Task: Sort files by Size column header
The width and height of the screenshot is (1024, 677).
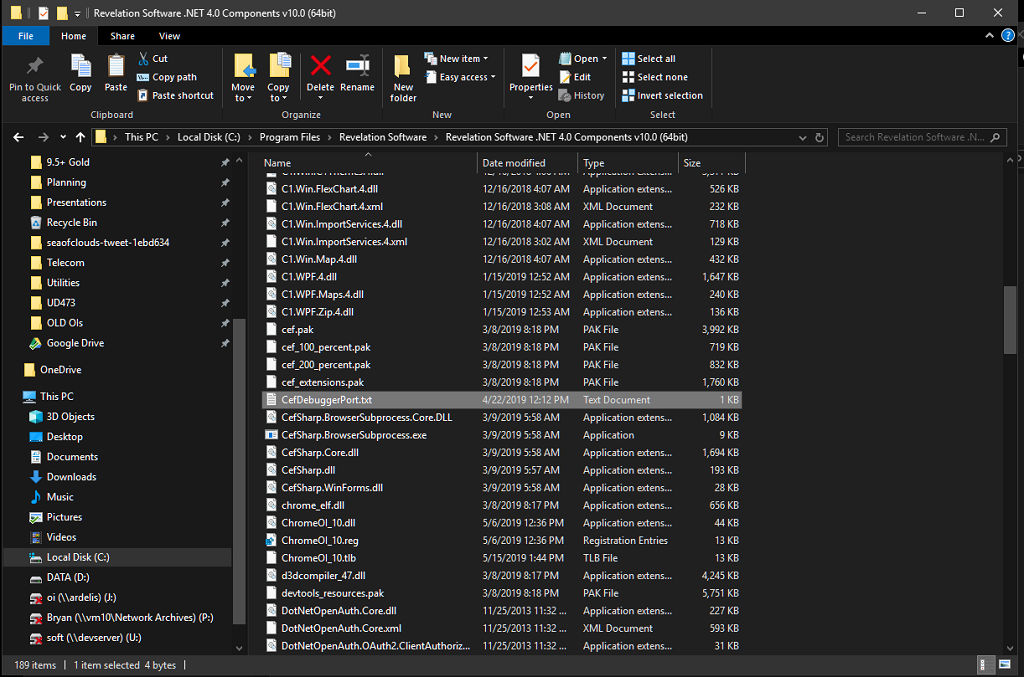Action: point(711,163)
